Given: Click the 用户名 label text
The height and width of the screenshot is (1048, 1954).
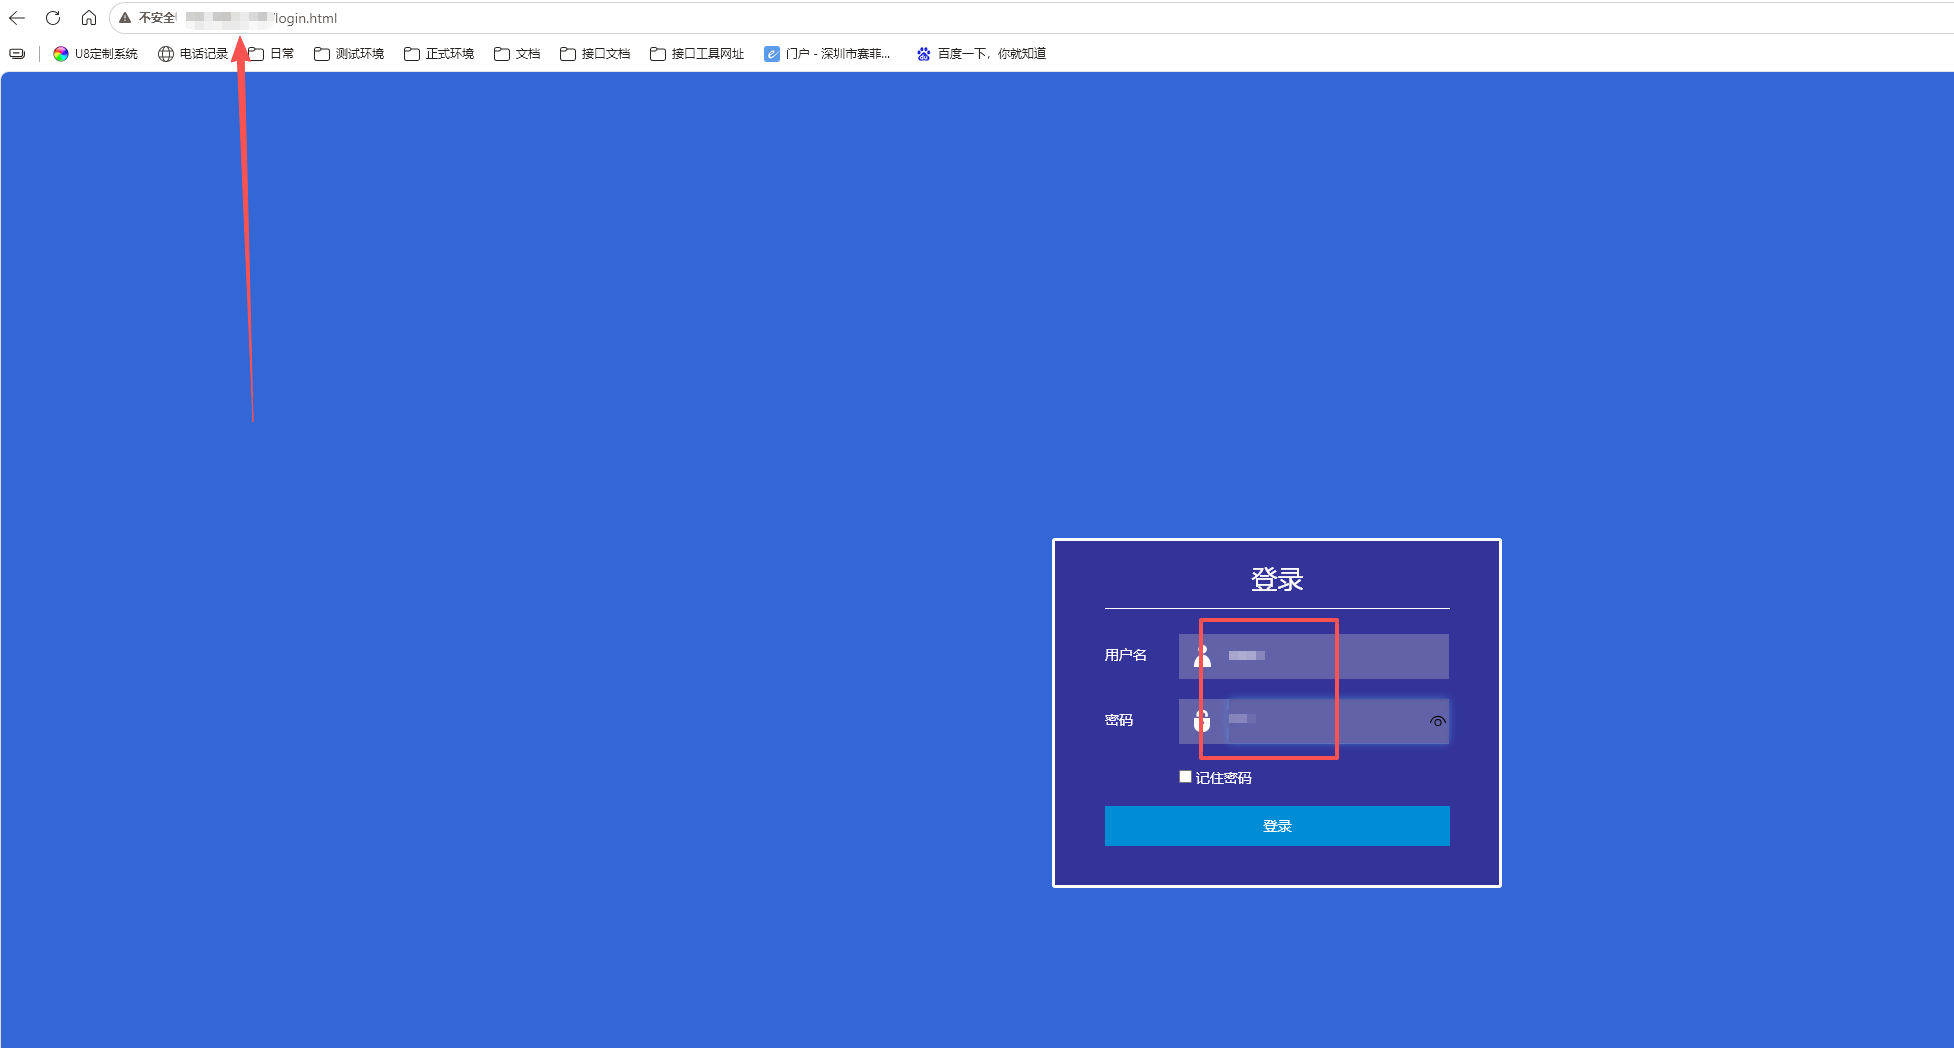Looking at the screenshot, I should (1126, 655).
